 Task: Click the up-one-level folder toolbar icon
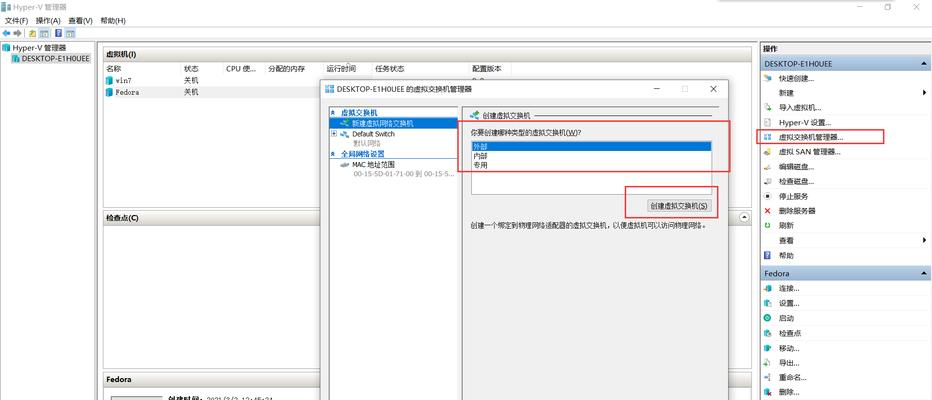pos(32,33)
